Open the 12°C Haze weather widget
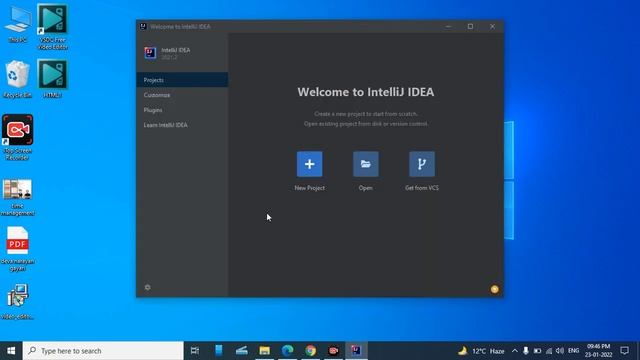This screenshot has width=640, height=360. [481, 351]
